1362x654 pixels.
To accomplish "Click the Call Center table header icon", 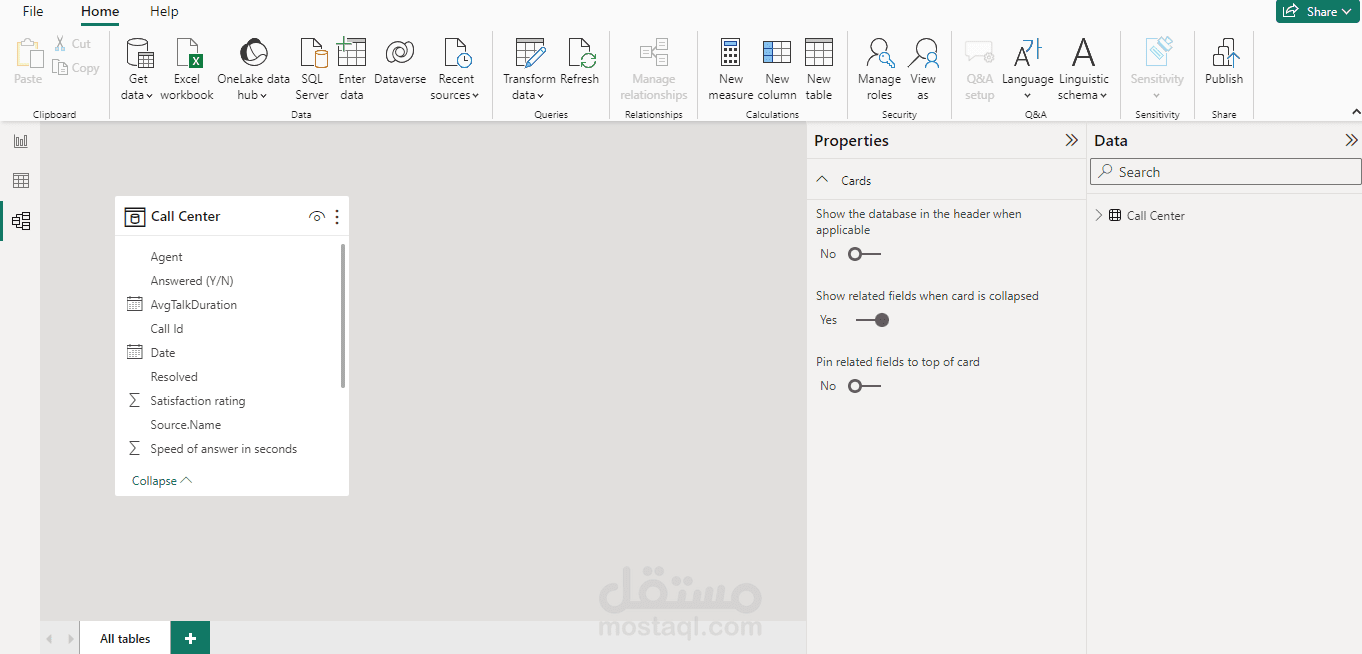I will pos(135,216).
